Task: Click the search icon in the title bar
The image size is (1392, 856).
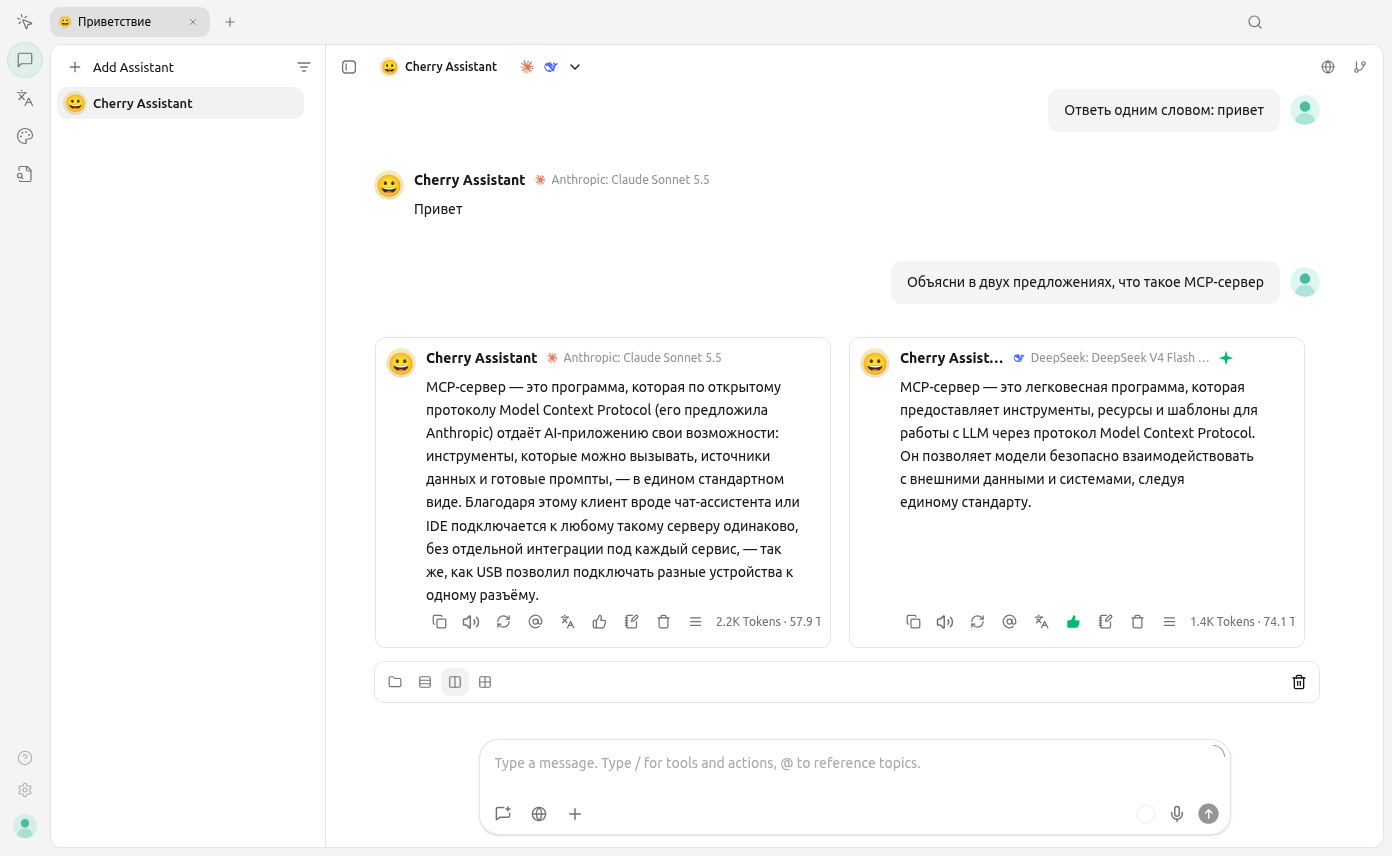Action: [x=1255, y=22]
